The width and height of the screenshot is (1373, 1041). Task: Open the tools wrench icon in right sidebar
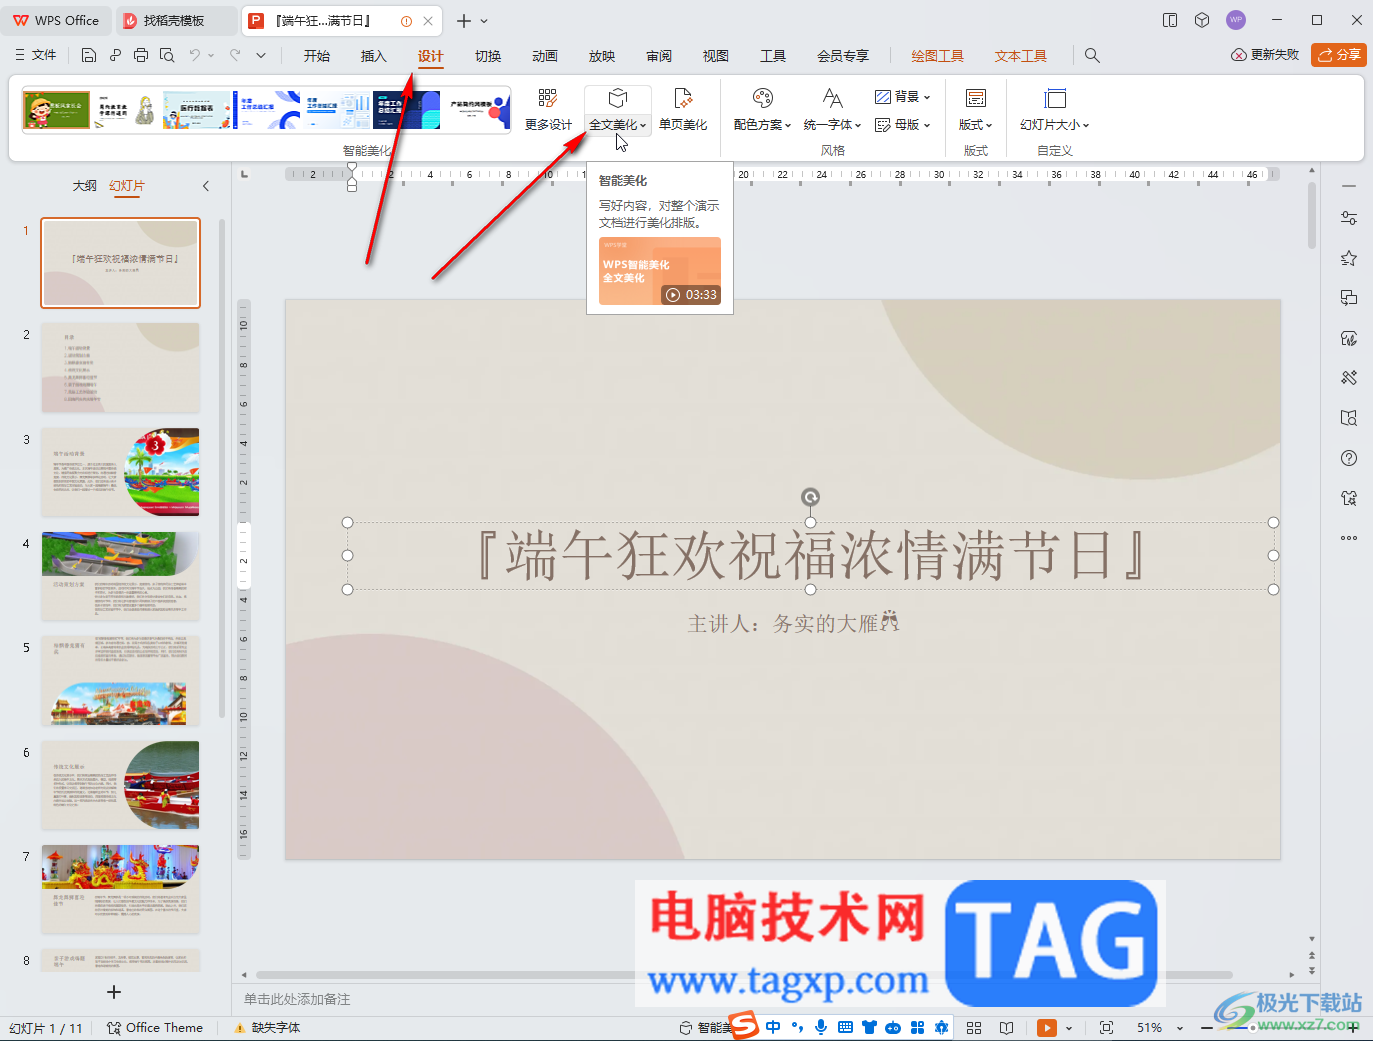click(x=1349, y=378)
